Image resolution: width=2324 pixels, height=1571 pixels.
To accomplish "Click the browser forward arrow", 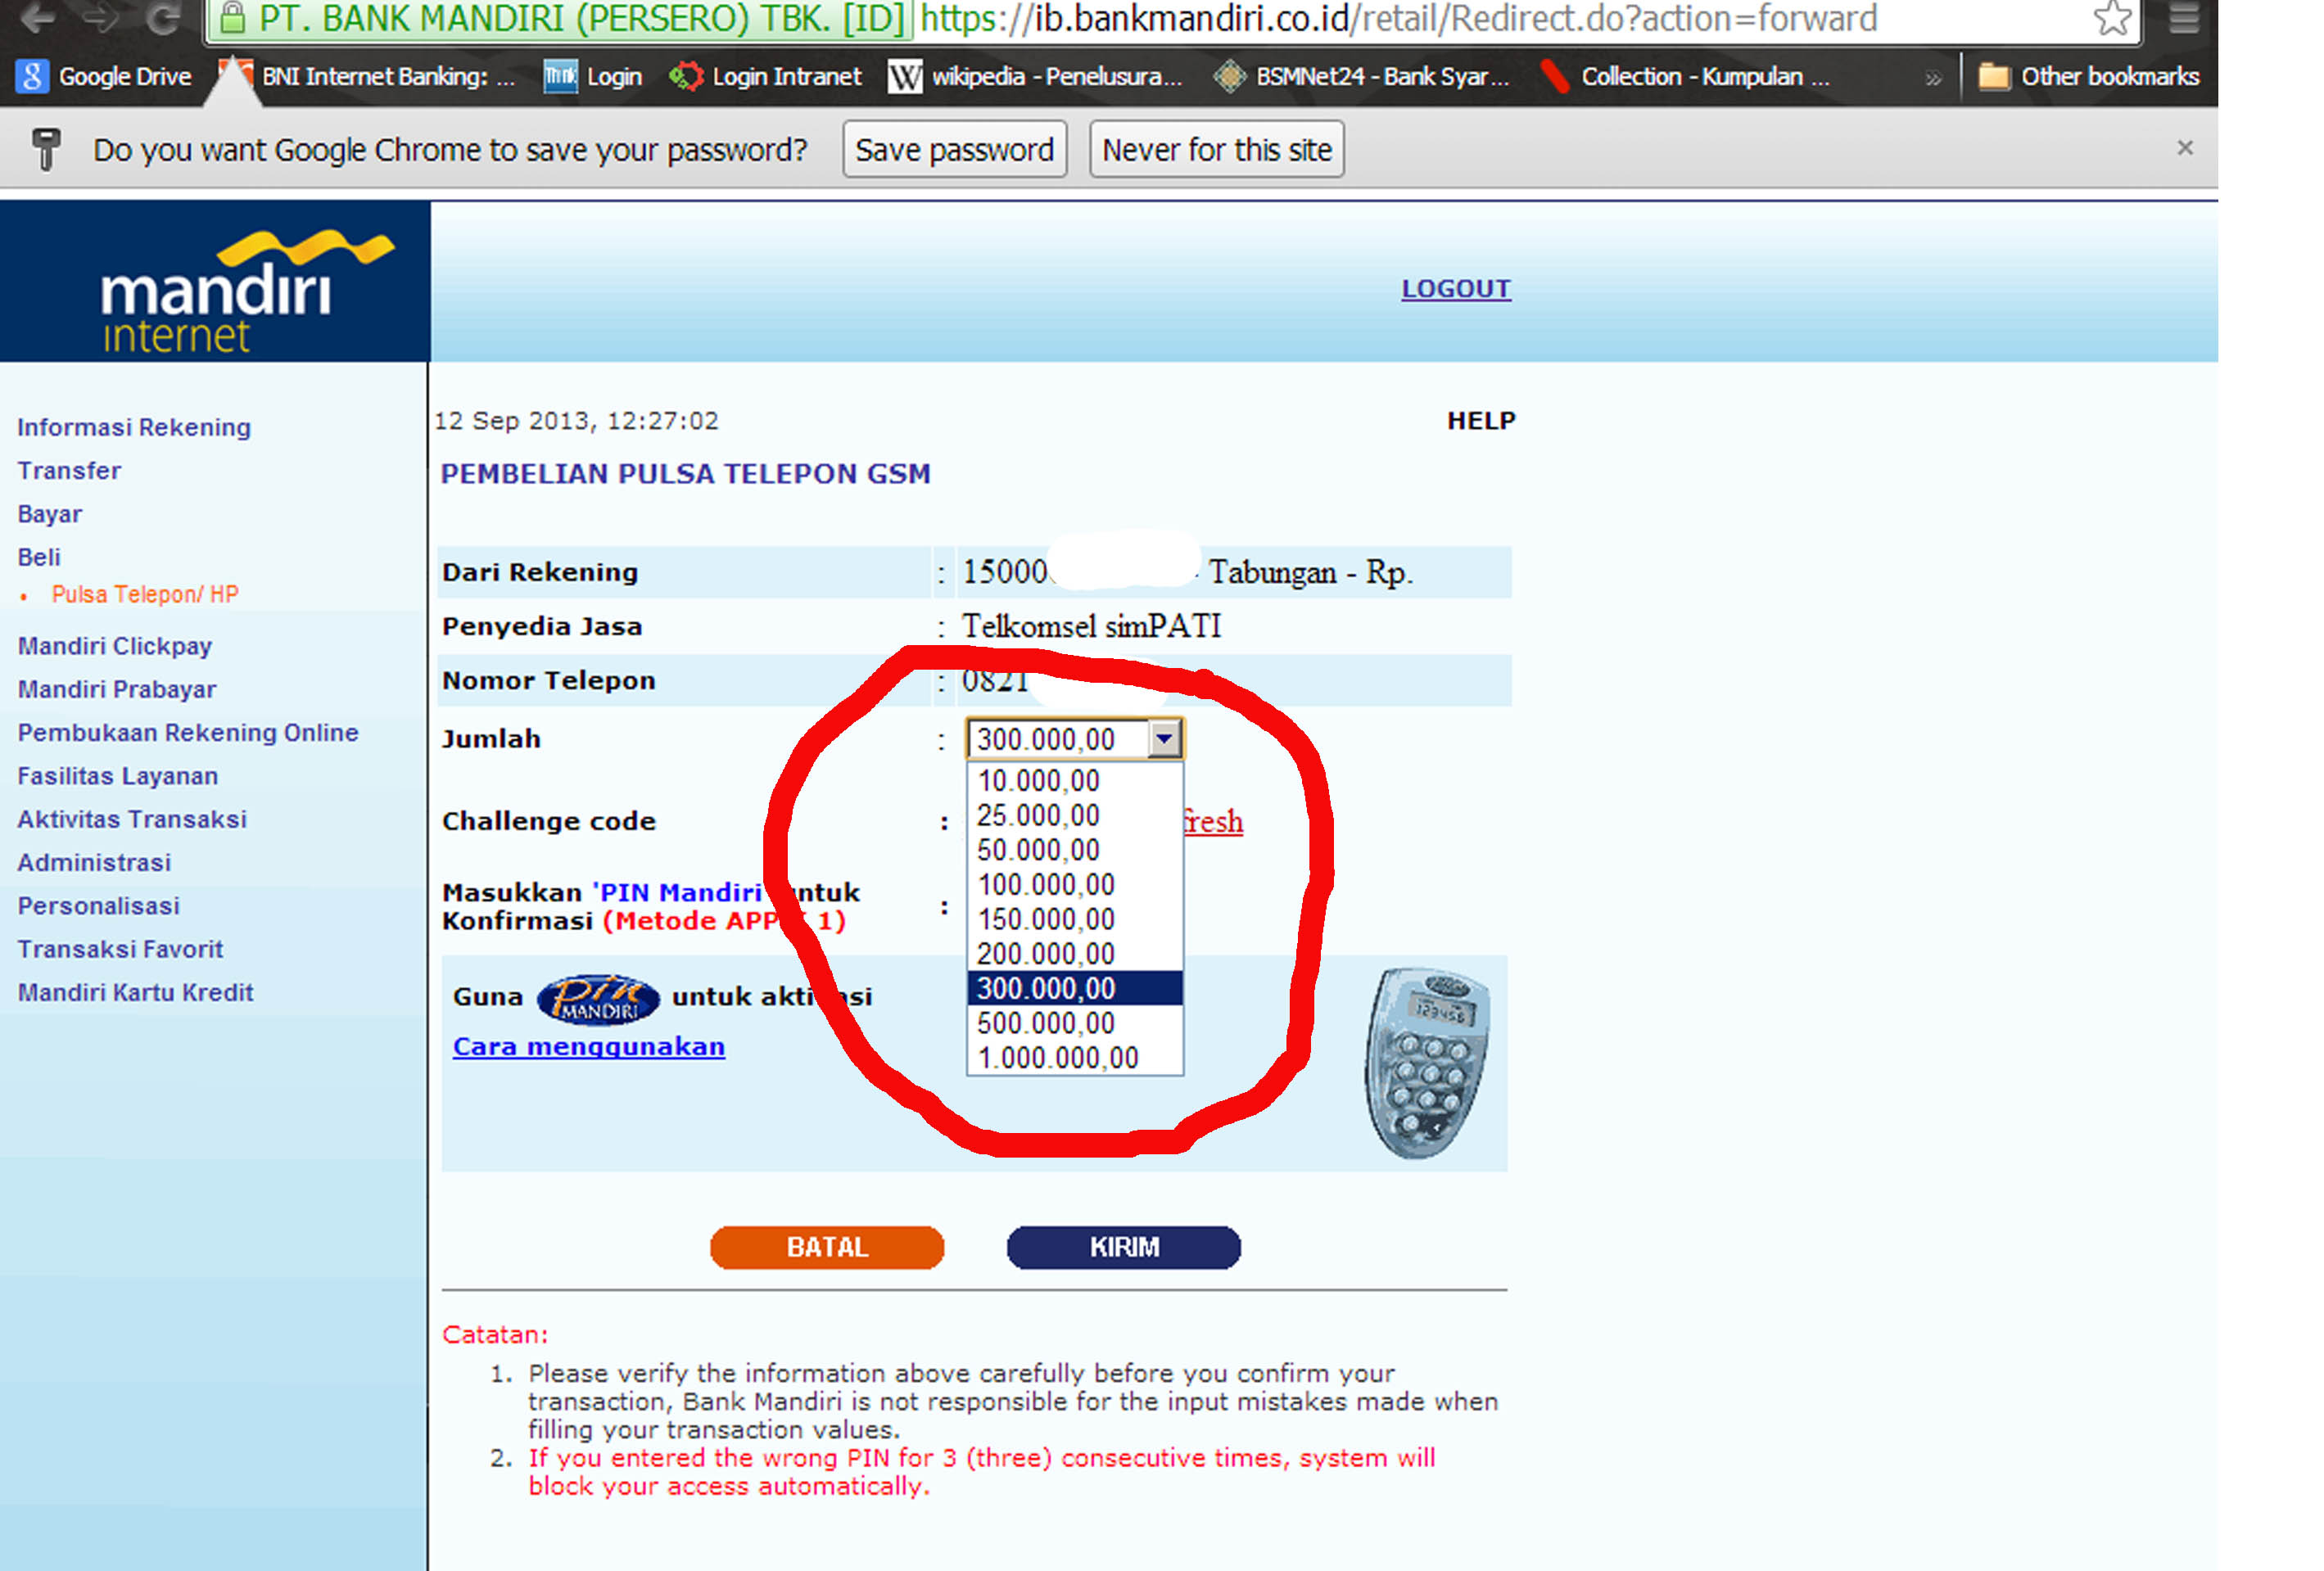I will click(100, 17).
